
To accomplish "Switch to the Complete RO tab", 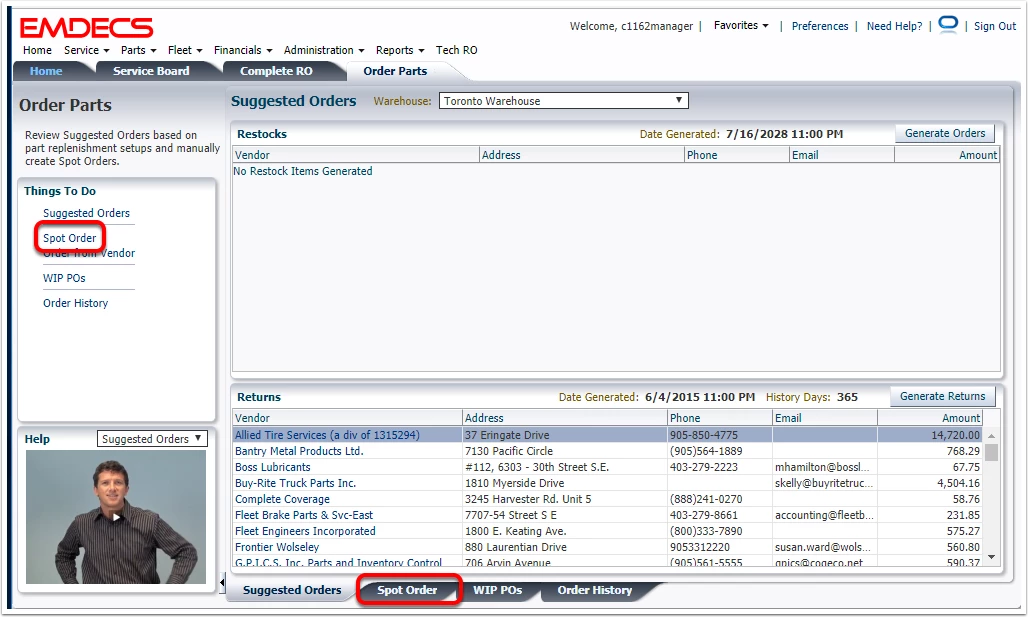I will coord(276,71).
